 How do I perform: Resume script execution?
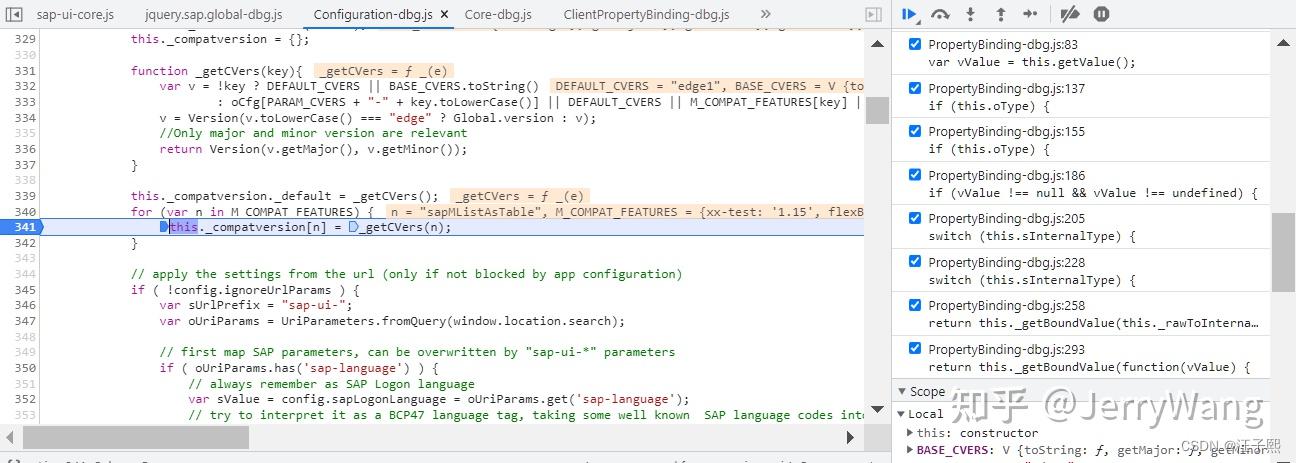pos(909,14)
